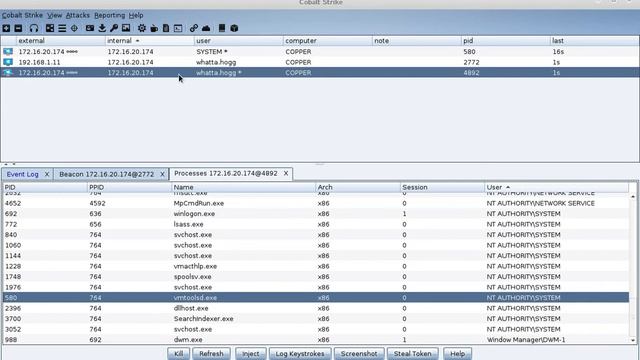Sort sessions by the note column
Image resolution: width=640 pixels, height=360 pixels.
coord(416,41)
